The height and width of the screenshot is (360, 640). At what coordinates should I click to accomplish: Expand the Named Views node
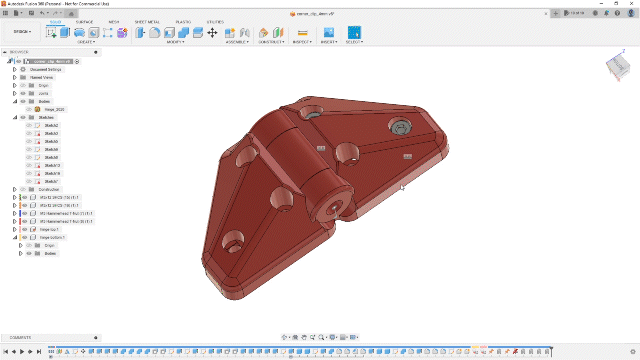click(15, 78)
